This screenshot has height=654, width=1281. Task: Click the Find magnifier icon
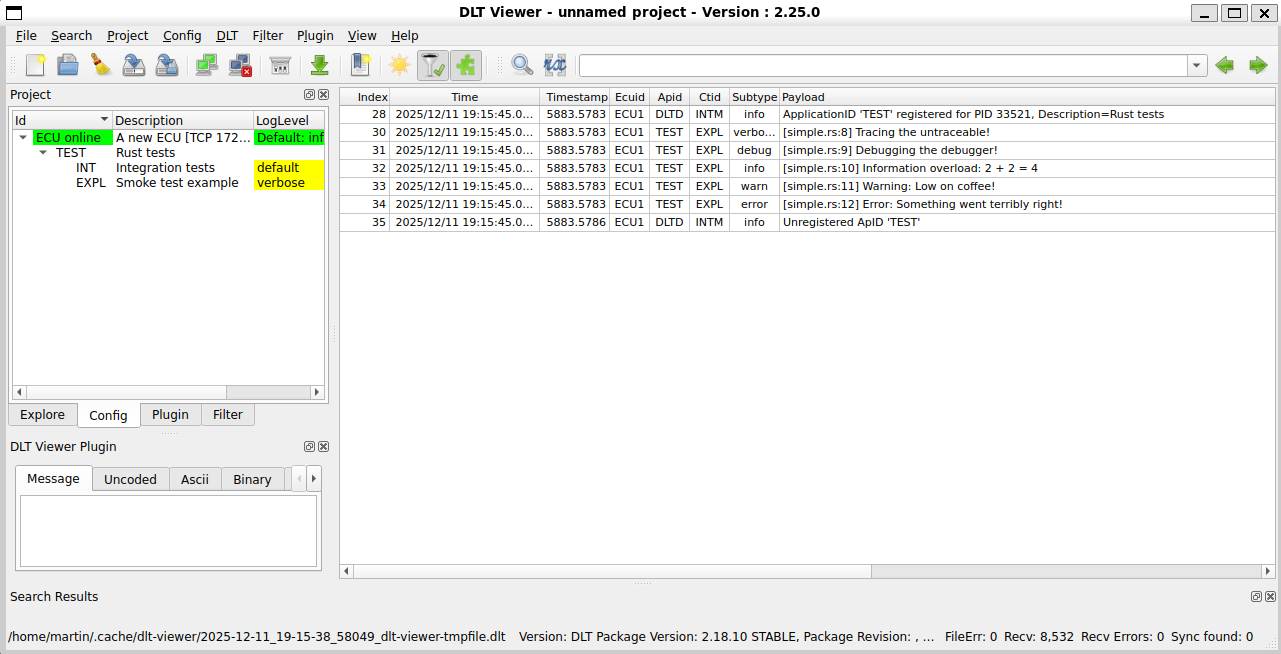(x=522, y=66)
